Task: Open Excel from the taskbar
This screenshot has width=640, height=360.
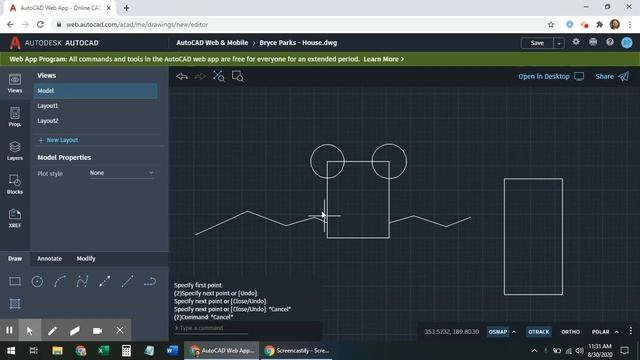Action: coord(103,351)
